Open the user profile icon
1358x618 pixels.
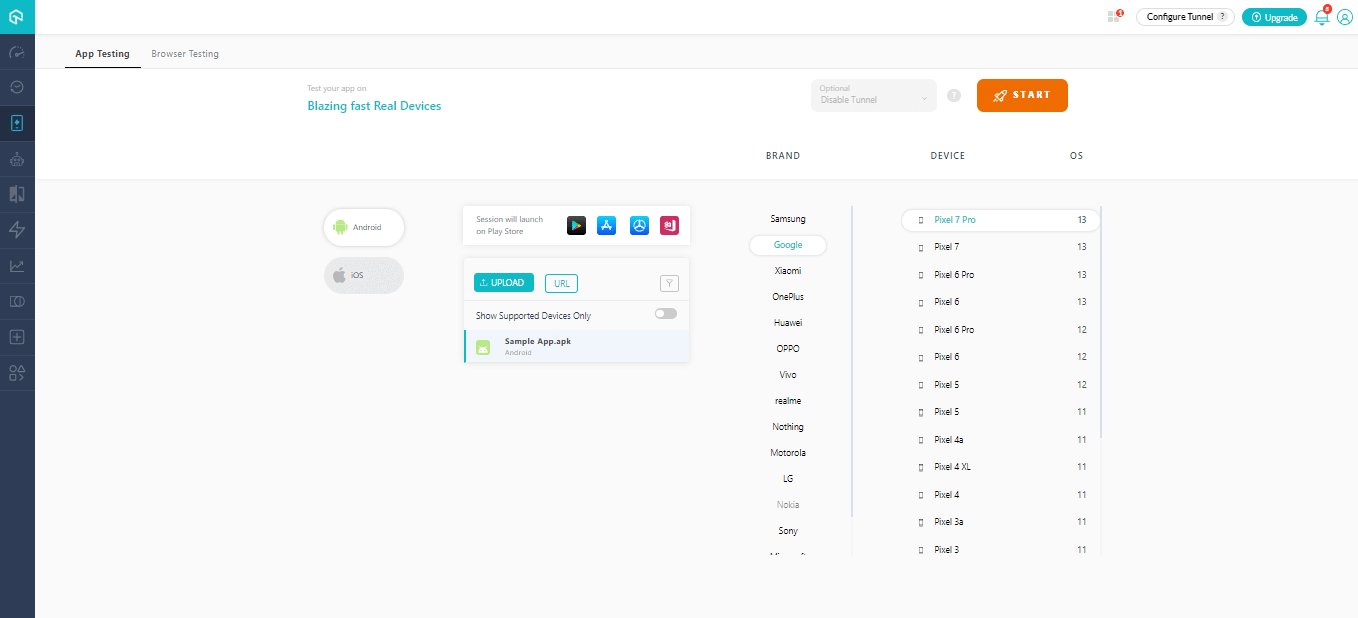tap(1344, 17)
